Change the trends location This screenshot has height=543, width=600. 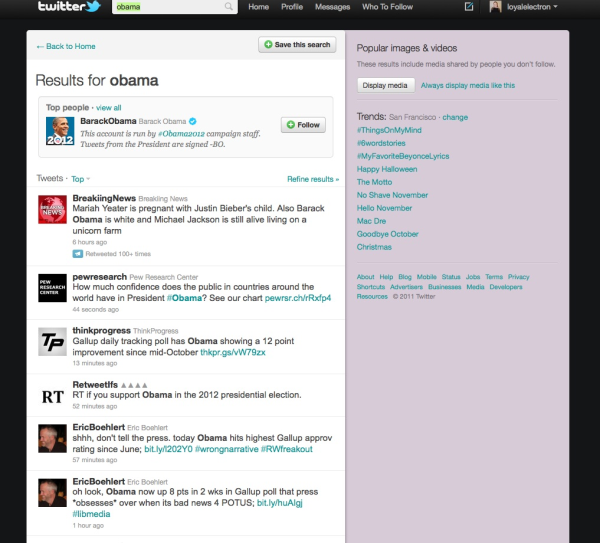click(455, 117)
